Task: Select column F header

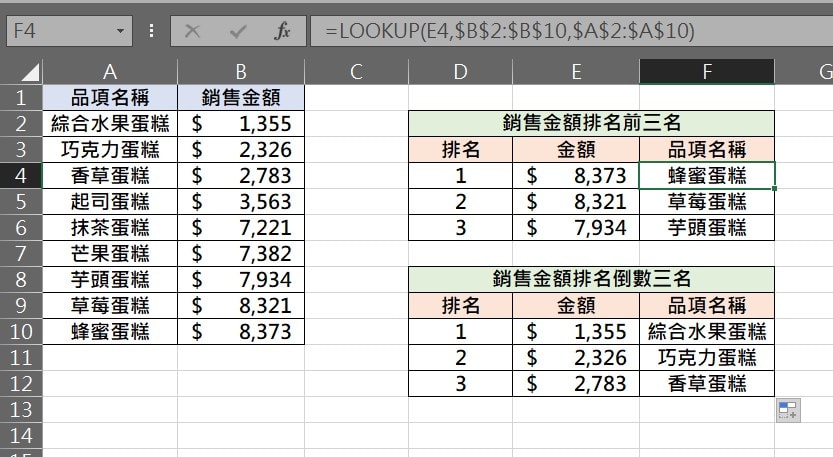Action: click(706, 72)
